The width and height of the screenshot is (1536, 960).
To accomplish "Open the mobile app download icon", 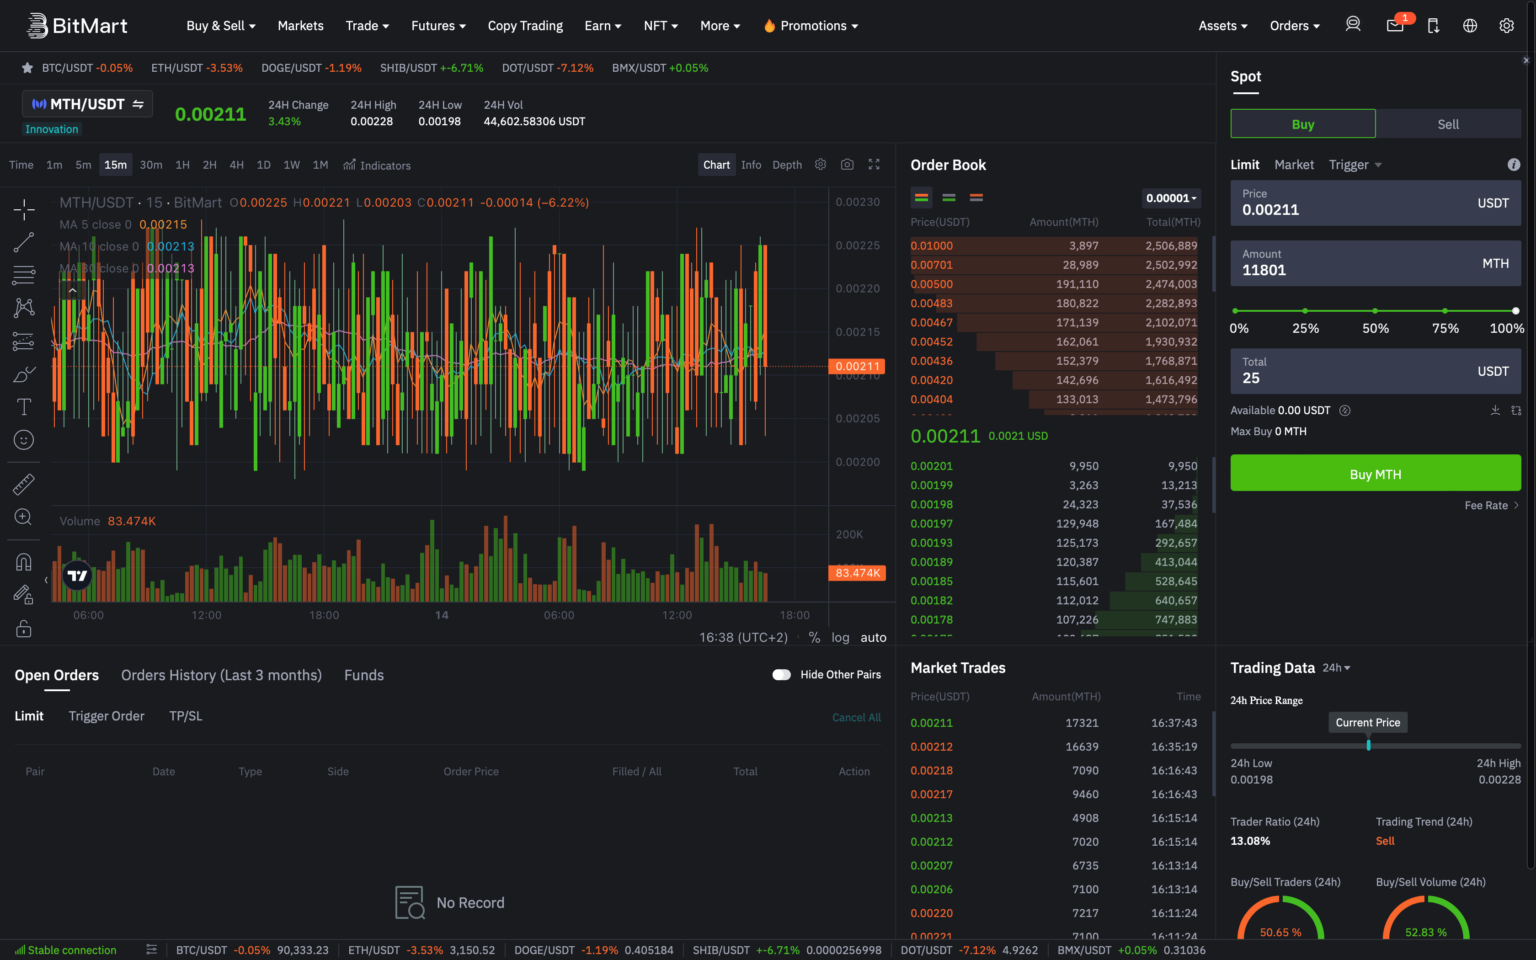I will (1433, 25).
